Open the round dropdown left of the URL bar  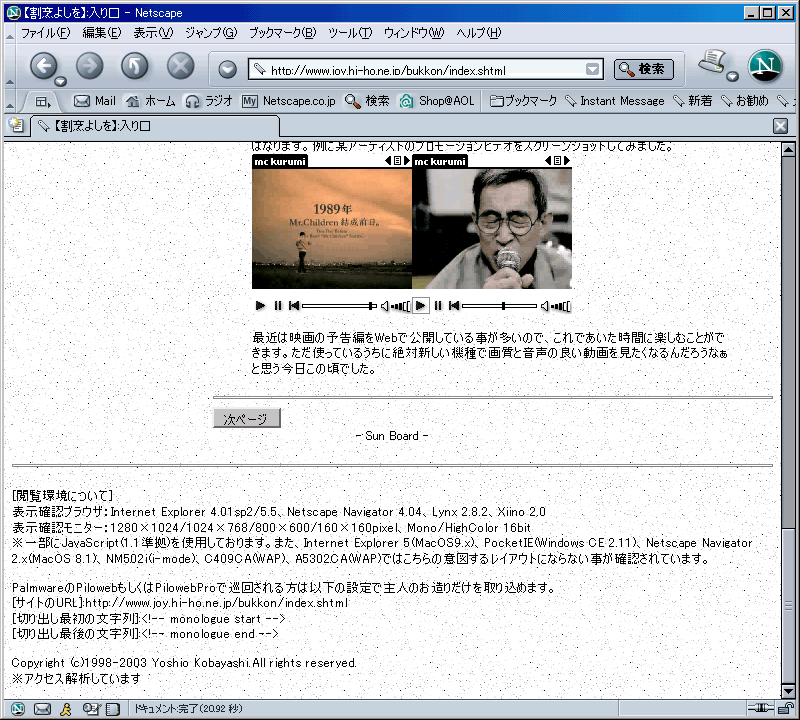pos(228,69)
